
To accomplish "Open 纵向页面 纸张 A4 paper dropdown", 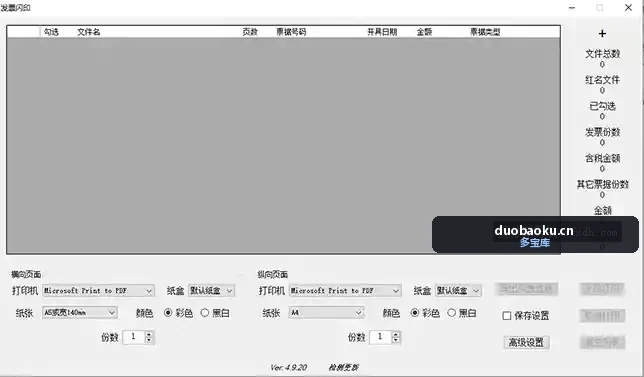I will pyautogui.click(x=326, y=313).
